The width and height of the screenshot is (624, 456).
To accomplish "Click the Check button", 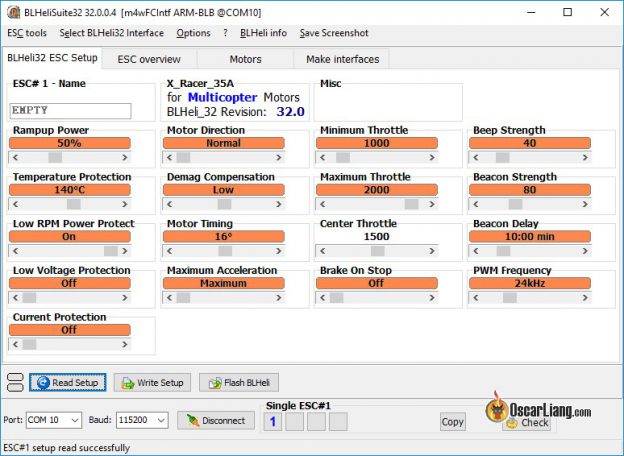I will (526, 423).
